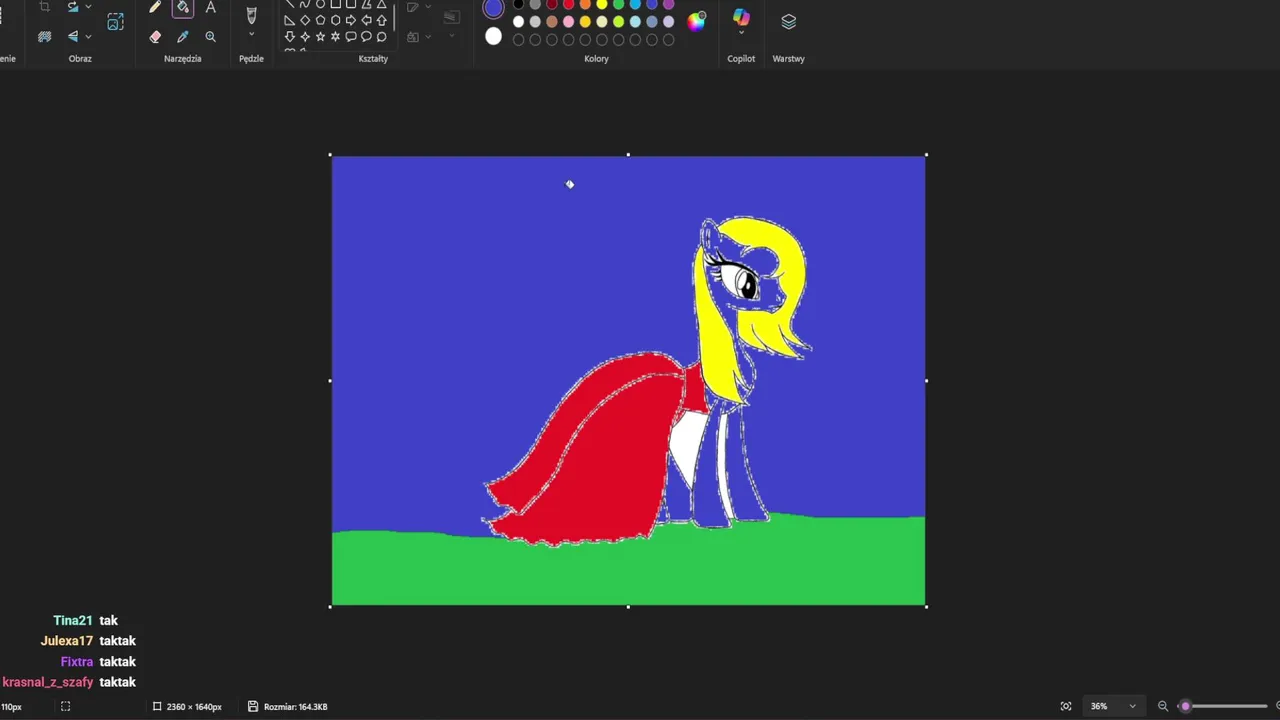Choose the cloud callout shape
Image resolution: width=1280 pixels, height=720 pixels.
coord(381,36)
